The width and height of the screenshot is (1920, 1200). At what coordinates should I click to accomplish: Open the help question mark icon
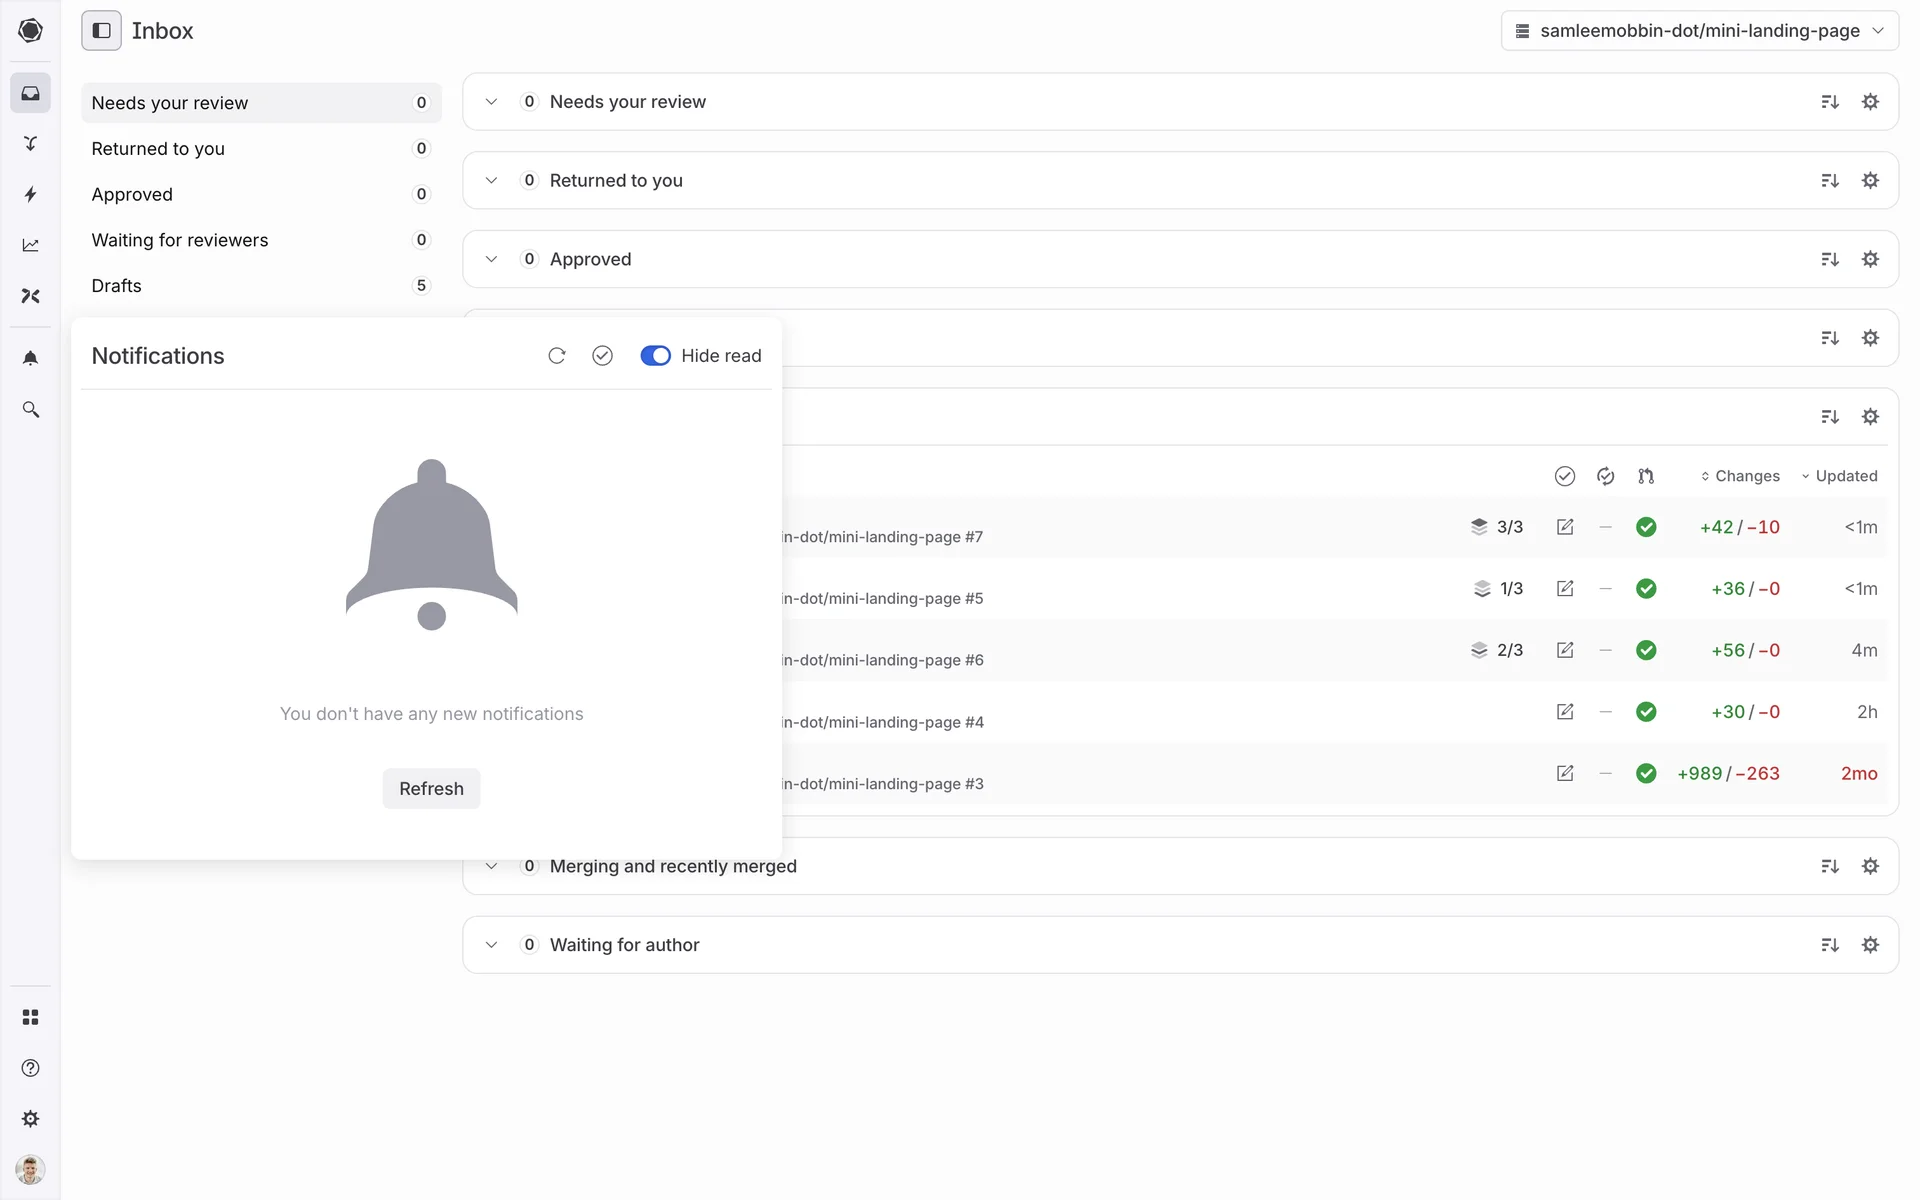point(30,1068)
